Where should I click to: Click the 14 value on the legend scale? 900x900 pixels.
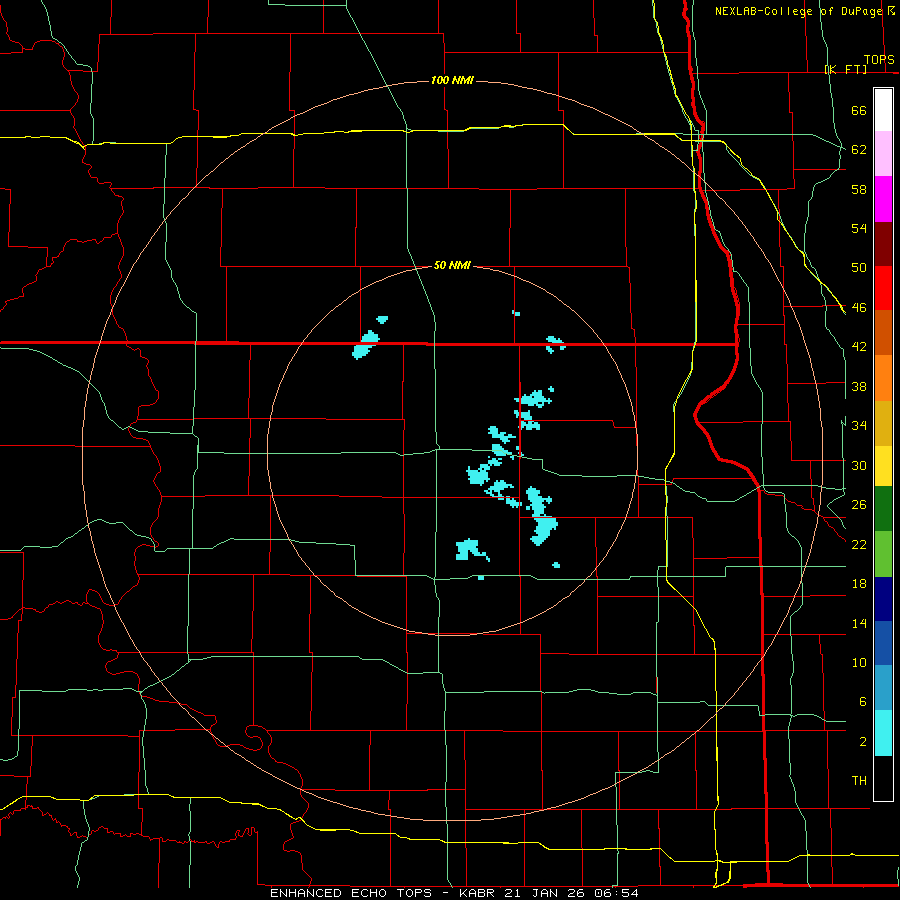point(859,623)
